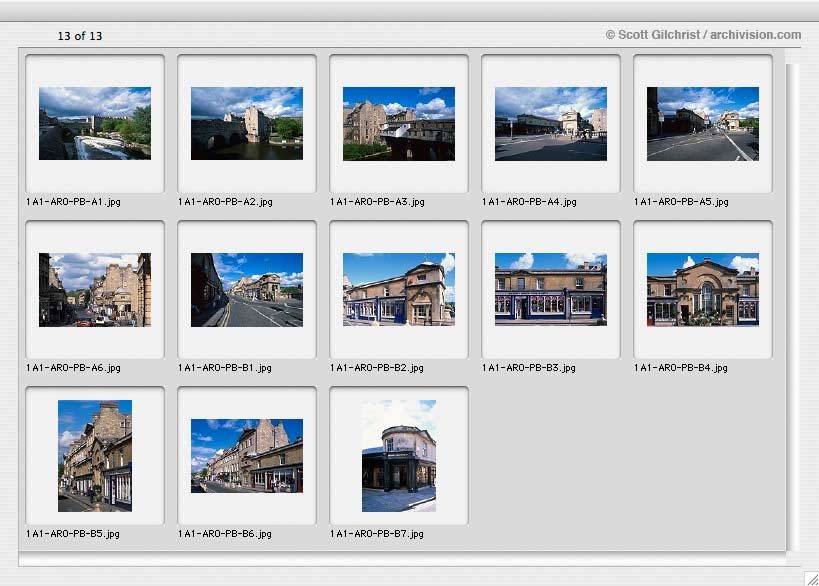Click the vertical scrollbar of the thumbnail pane

point(792,307)
